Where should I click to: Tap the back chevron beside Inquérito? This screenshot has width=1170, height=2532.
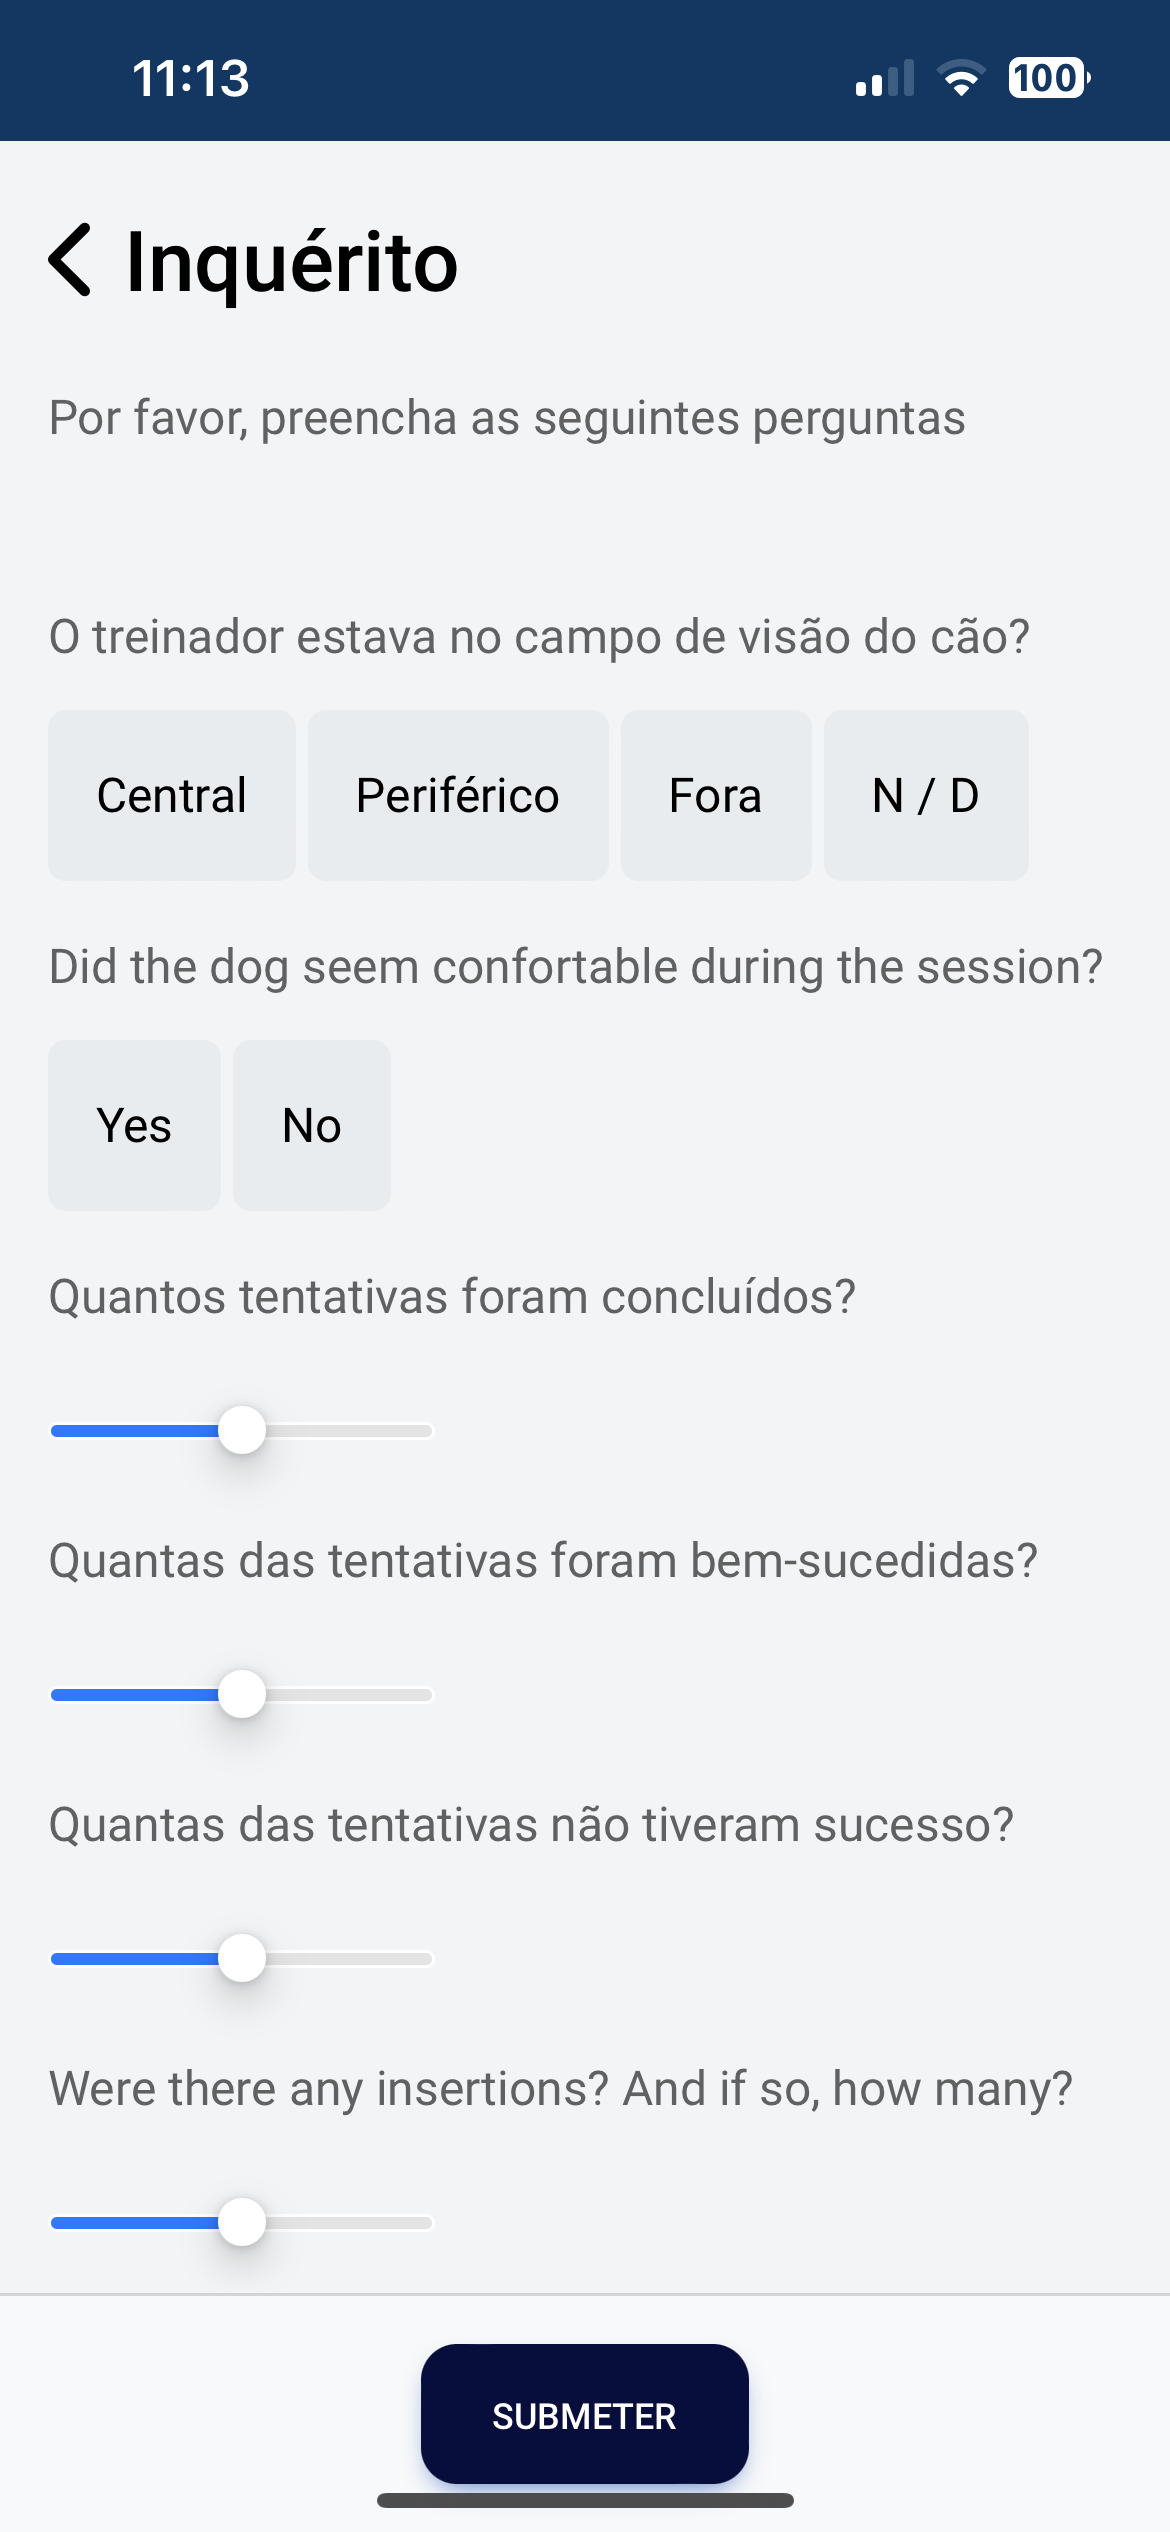click(x=70, y=260)
